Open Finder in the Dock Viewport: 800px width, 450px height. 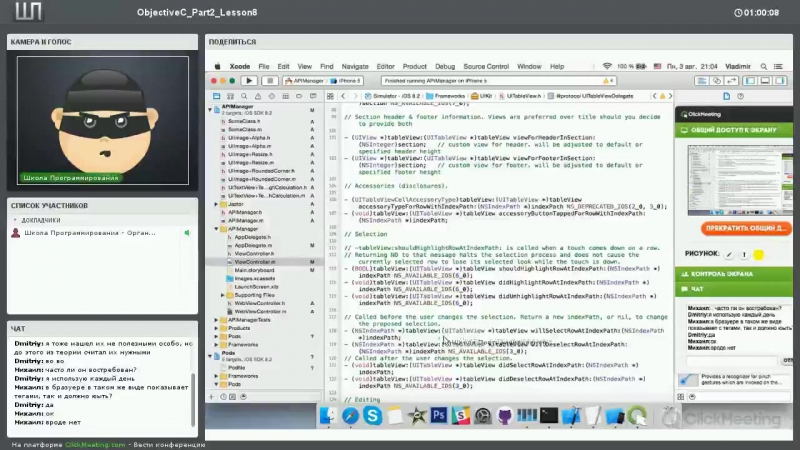click(x=328, y=414)
